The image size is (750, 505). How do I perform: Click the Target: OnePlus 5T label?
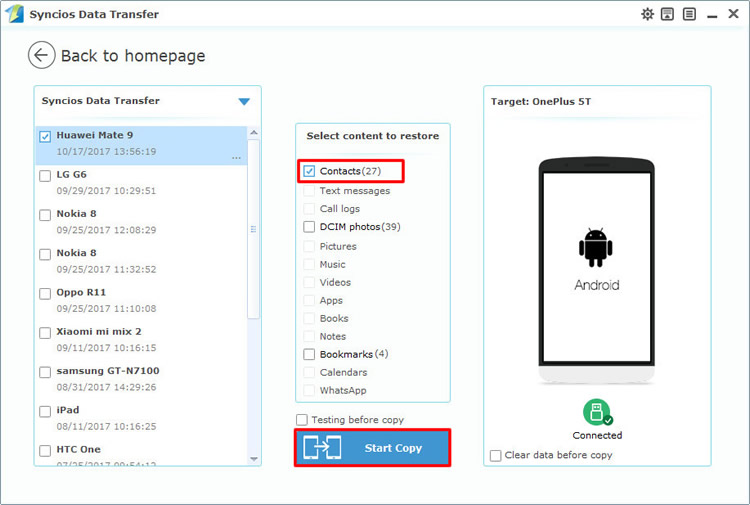coord(540,102)
